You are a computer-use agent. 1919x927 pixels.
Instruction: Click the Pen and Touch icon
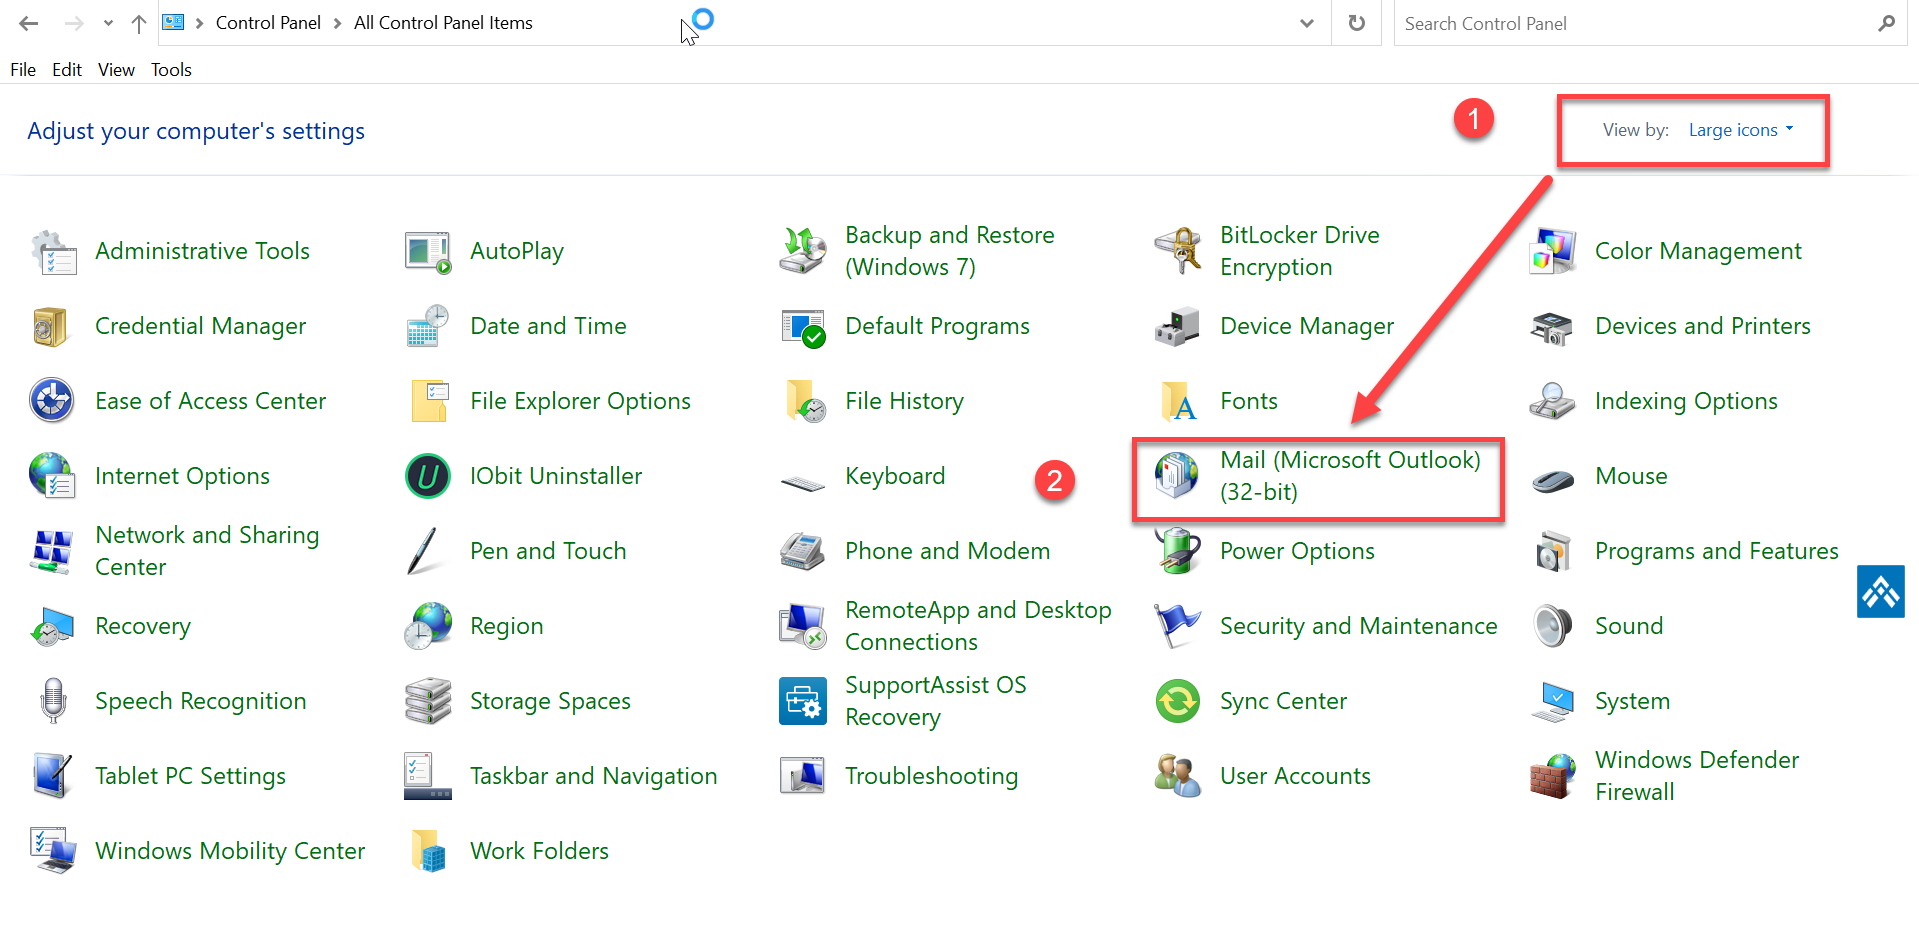coord(424,551)
